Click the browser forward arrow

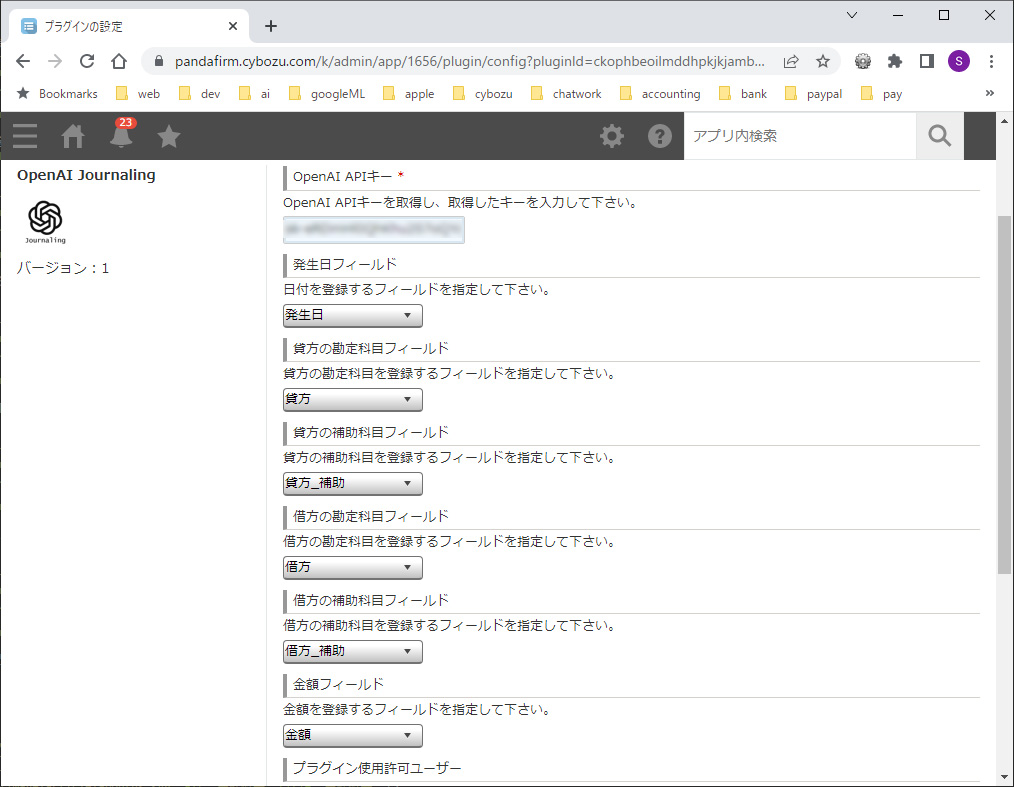(55, 61)
